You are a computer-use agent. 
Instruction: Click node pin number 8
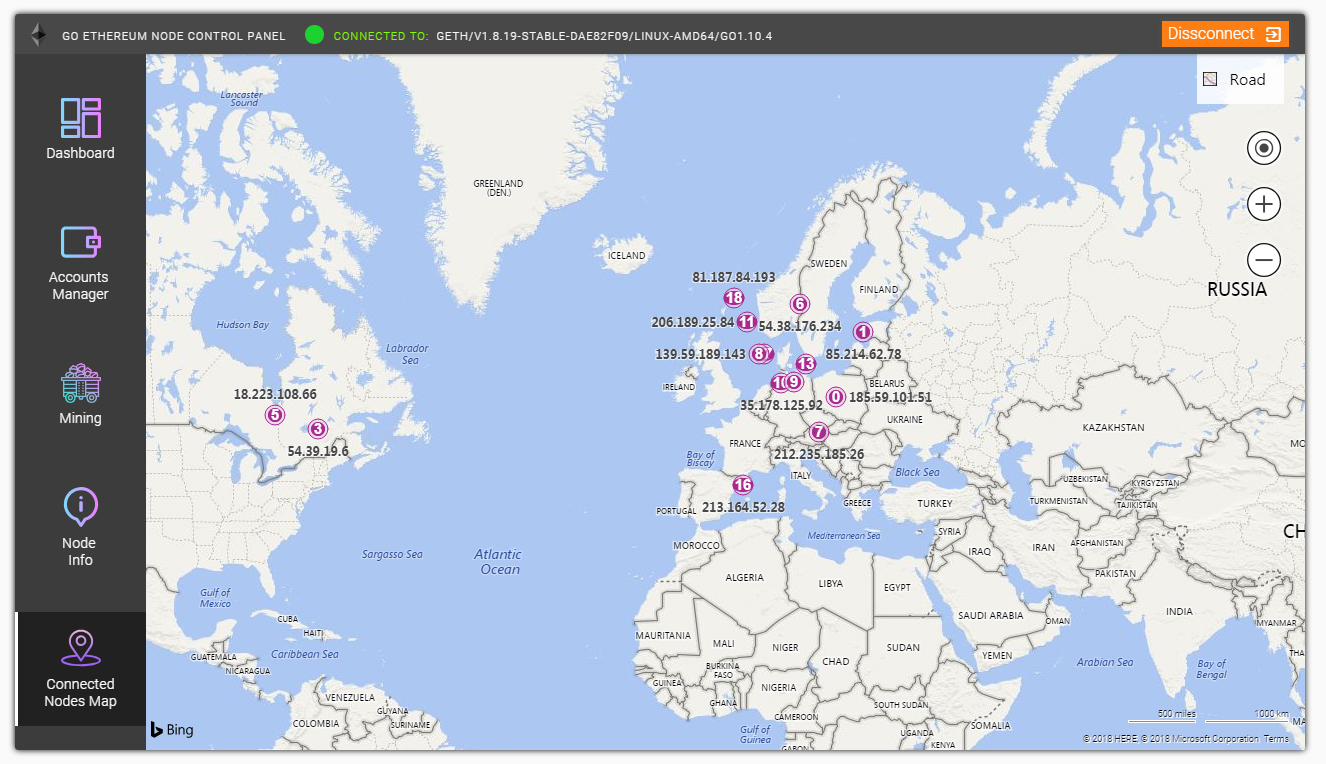[759, 353]
